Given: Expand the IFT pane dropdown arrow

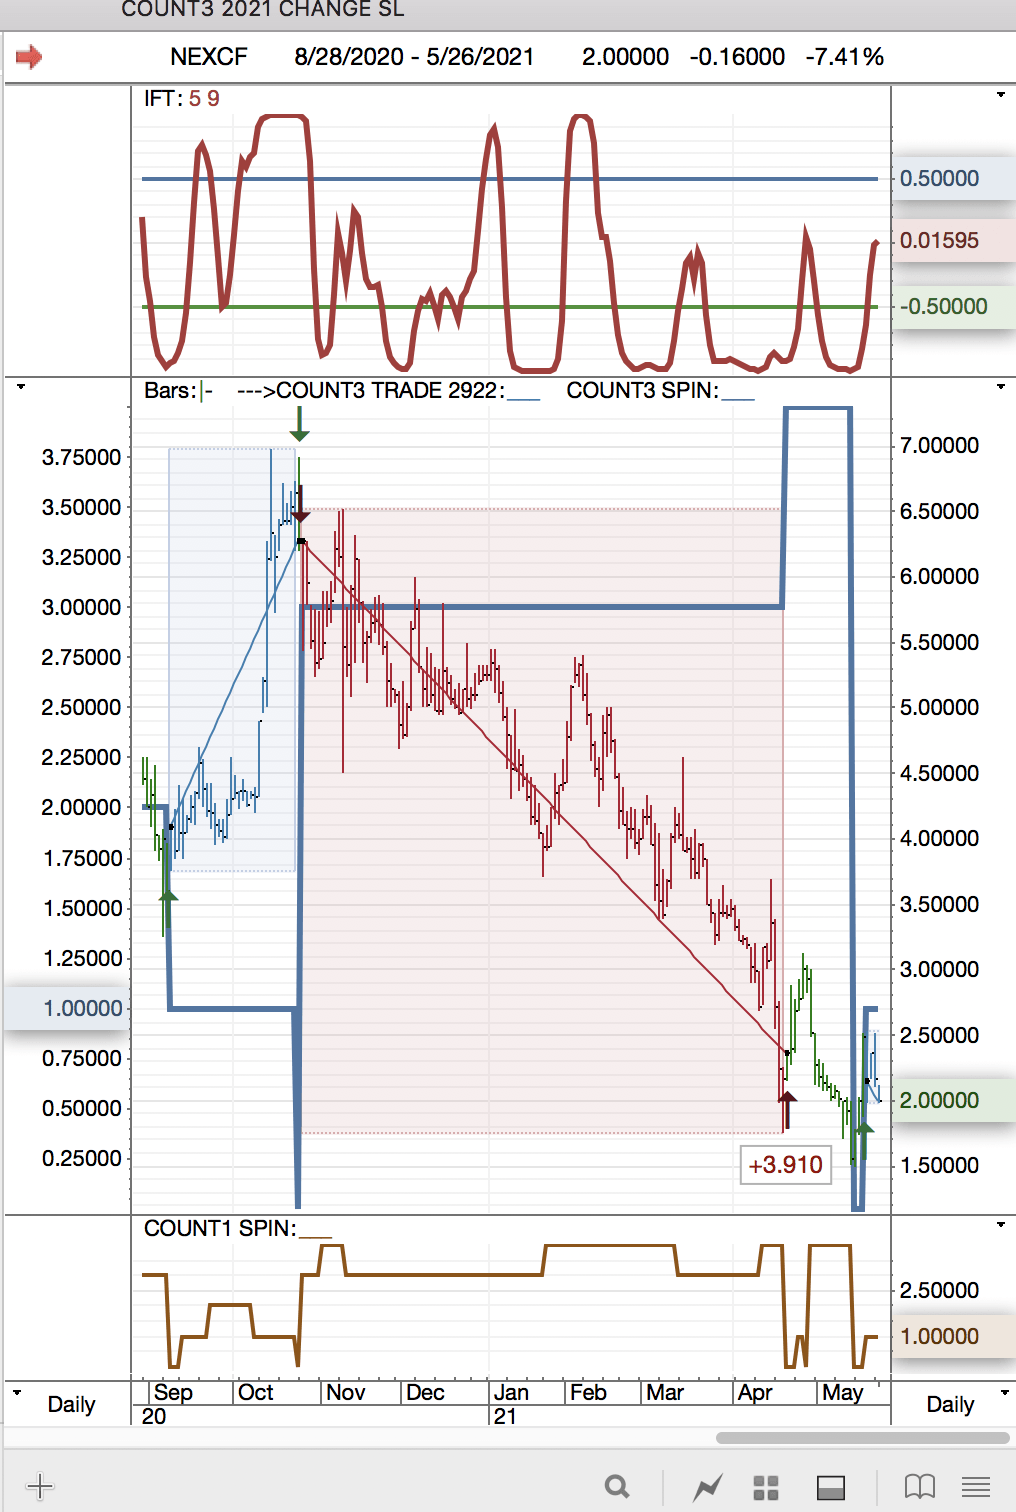Looking at the screenshot, I should [x=1001, y=95].
